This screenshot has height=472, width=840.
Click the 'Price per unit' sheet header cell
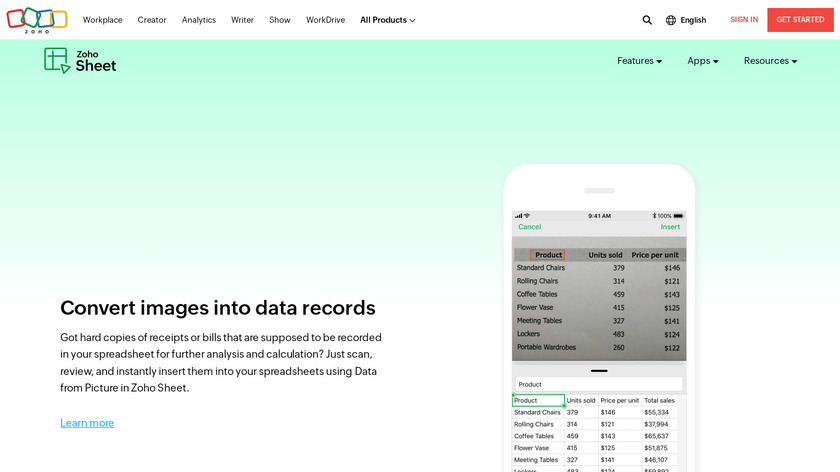point(620,400)
